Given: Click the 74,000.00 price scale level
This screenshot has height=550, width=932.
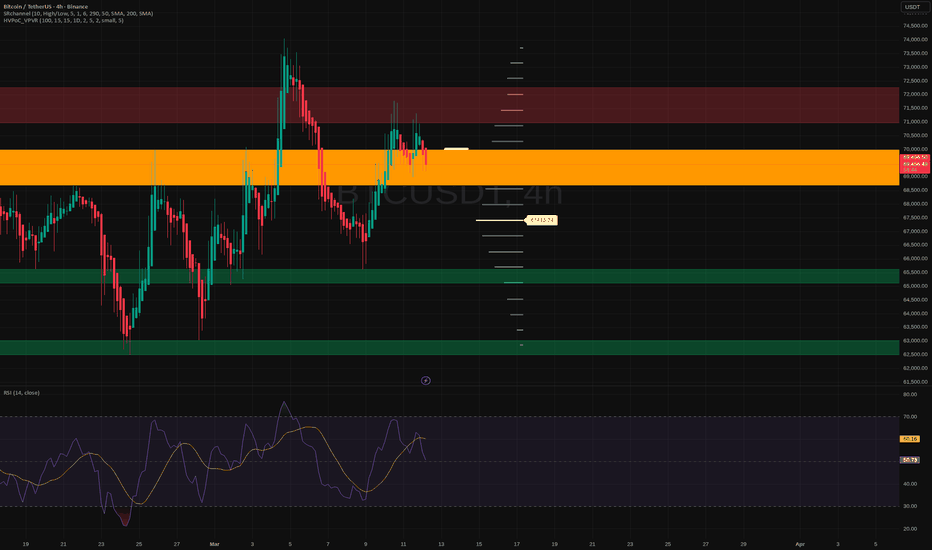Looking at the screenshot, I should coord(915,40).
